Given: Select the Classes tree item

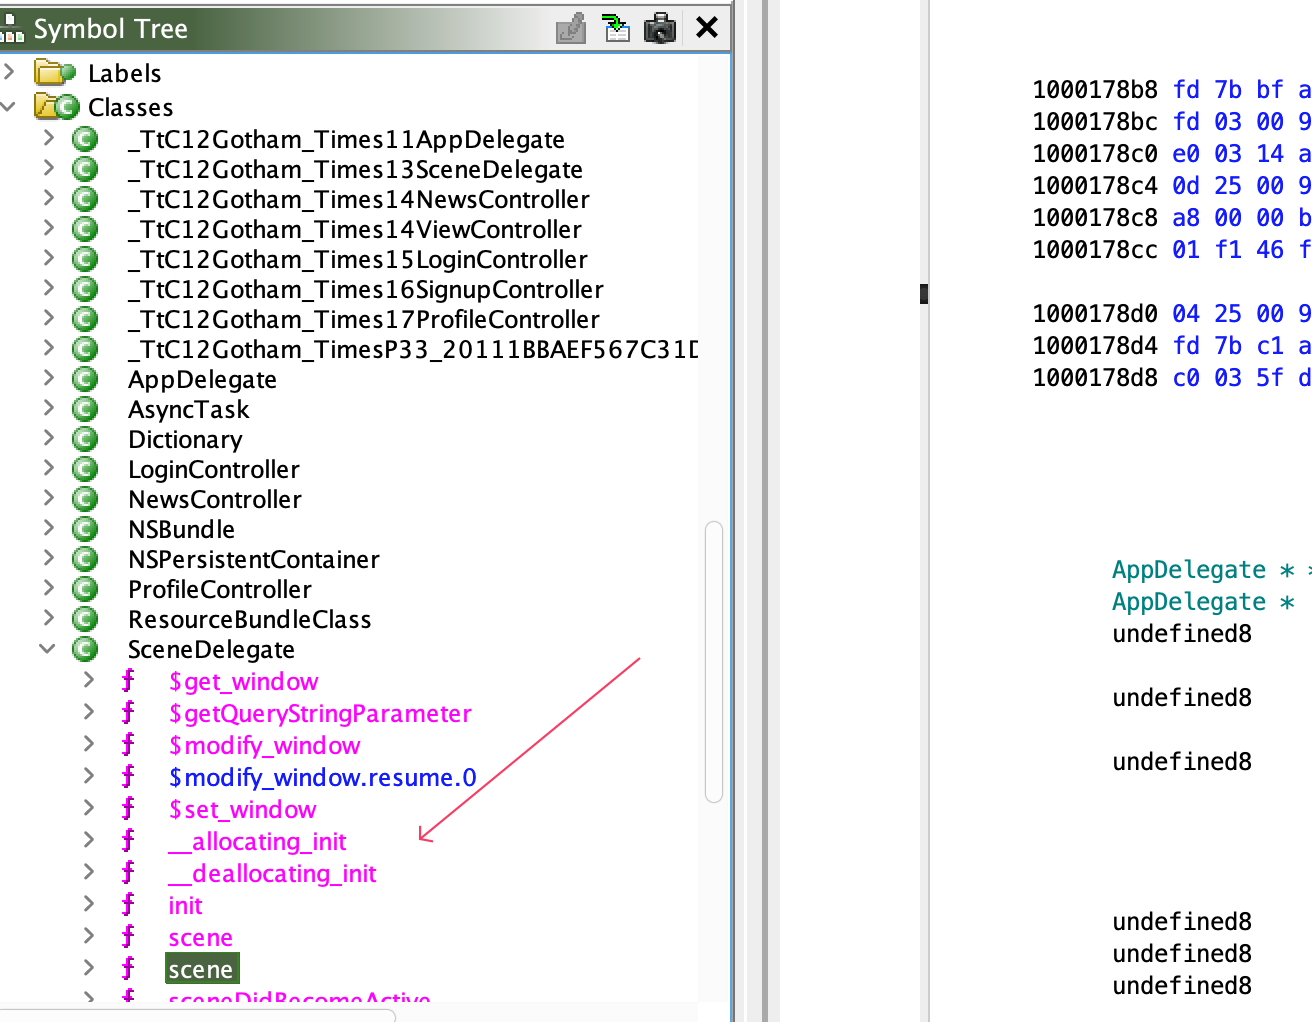Looking at the screenshot, I should tap(130, 107).
